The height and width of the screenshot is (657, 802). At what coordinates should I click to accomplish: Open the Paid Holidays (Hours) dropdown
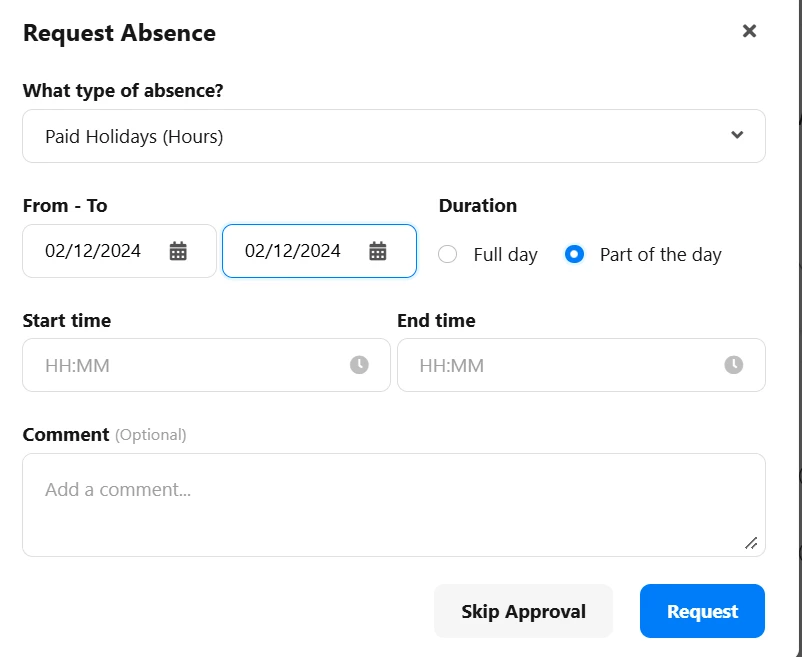[394, 136]
